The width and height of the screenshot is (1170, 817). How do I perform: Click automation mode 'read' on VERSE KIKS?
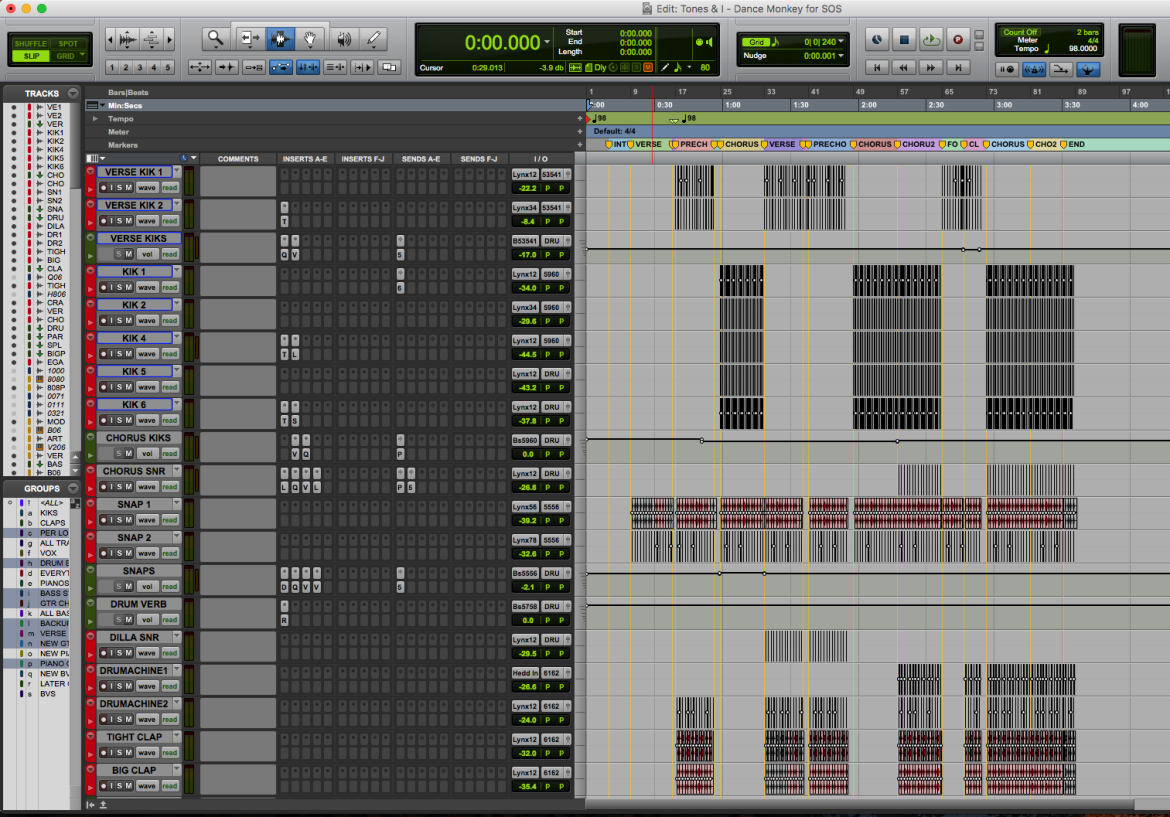point(170,254)
